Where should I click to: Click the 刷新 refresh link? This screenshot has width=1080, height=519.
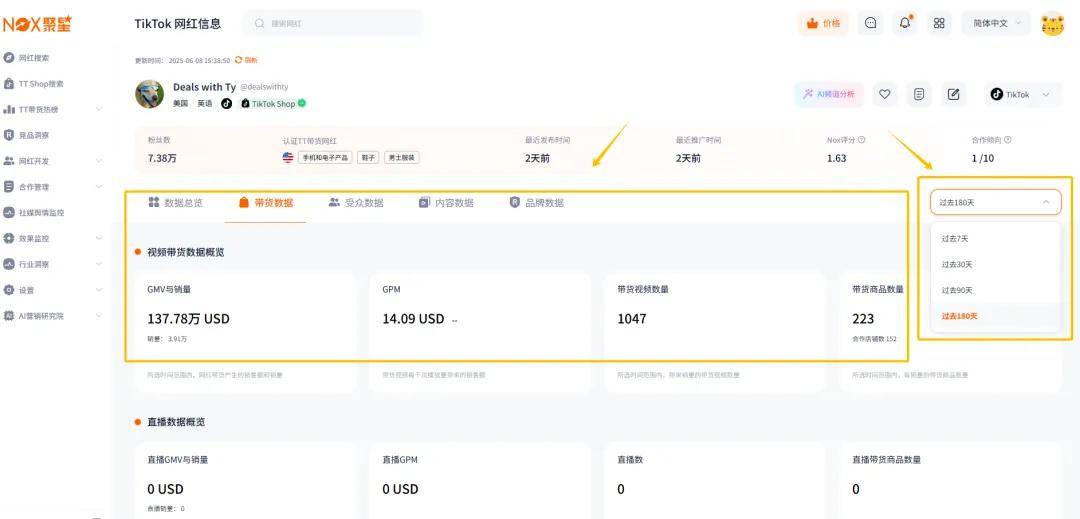tap(246, 60)
